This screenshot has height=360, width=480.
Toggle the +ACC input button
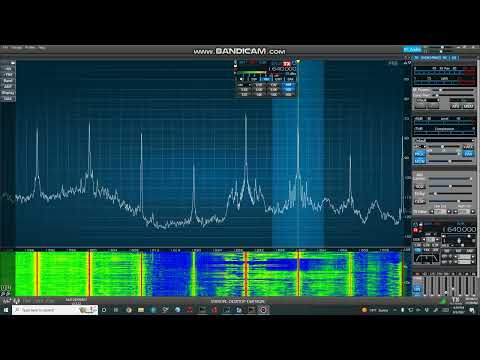(x=468, y=147)
